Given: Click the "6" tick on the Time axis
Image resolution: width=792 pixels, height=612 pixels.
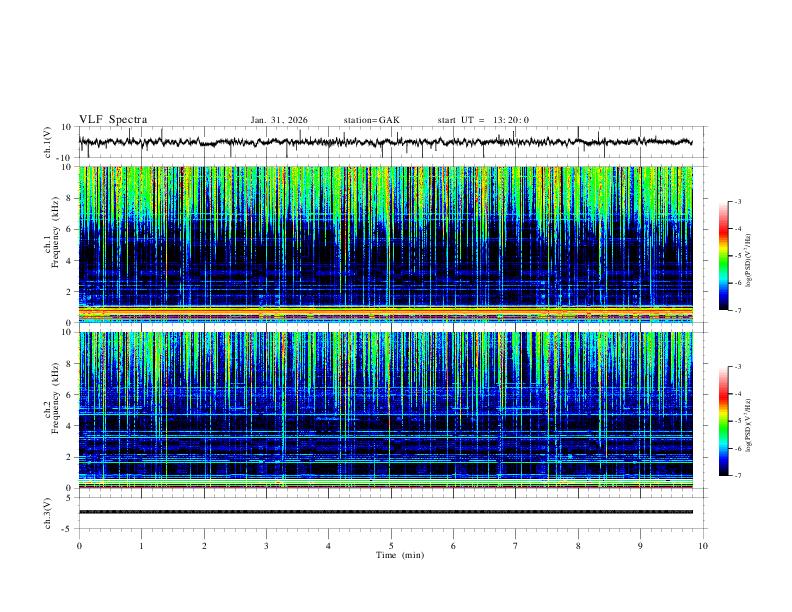Looking at the screenshot, I should [x=453, y=546].
